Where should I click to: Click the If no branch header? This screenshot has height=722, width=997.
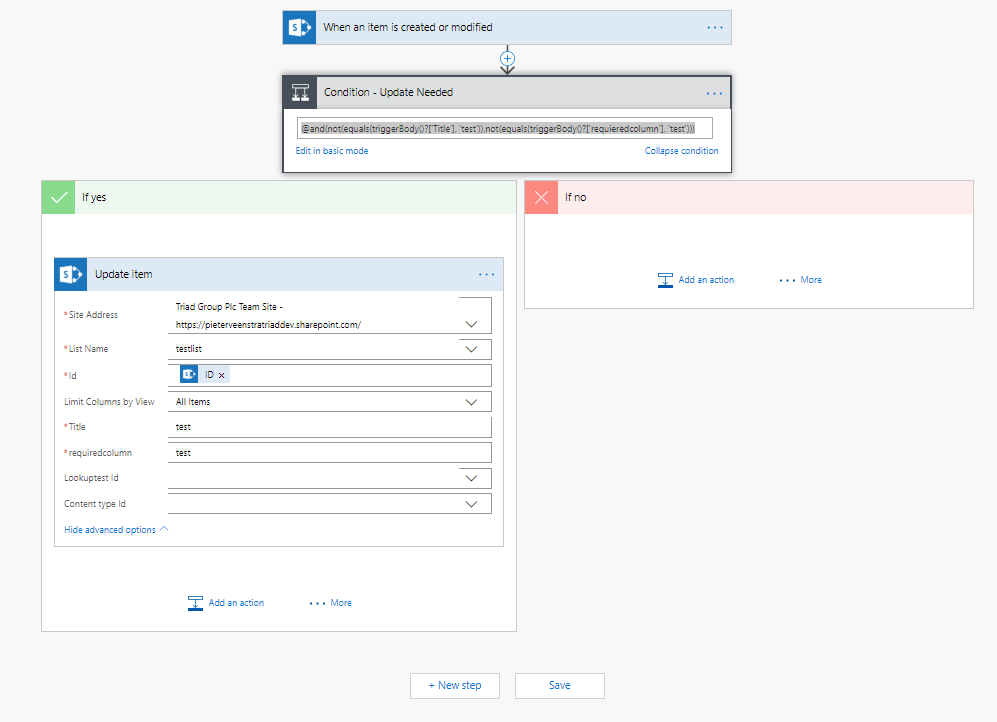[x=749, y=197]
